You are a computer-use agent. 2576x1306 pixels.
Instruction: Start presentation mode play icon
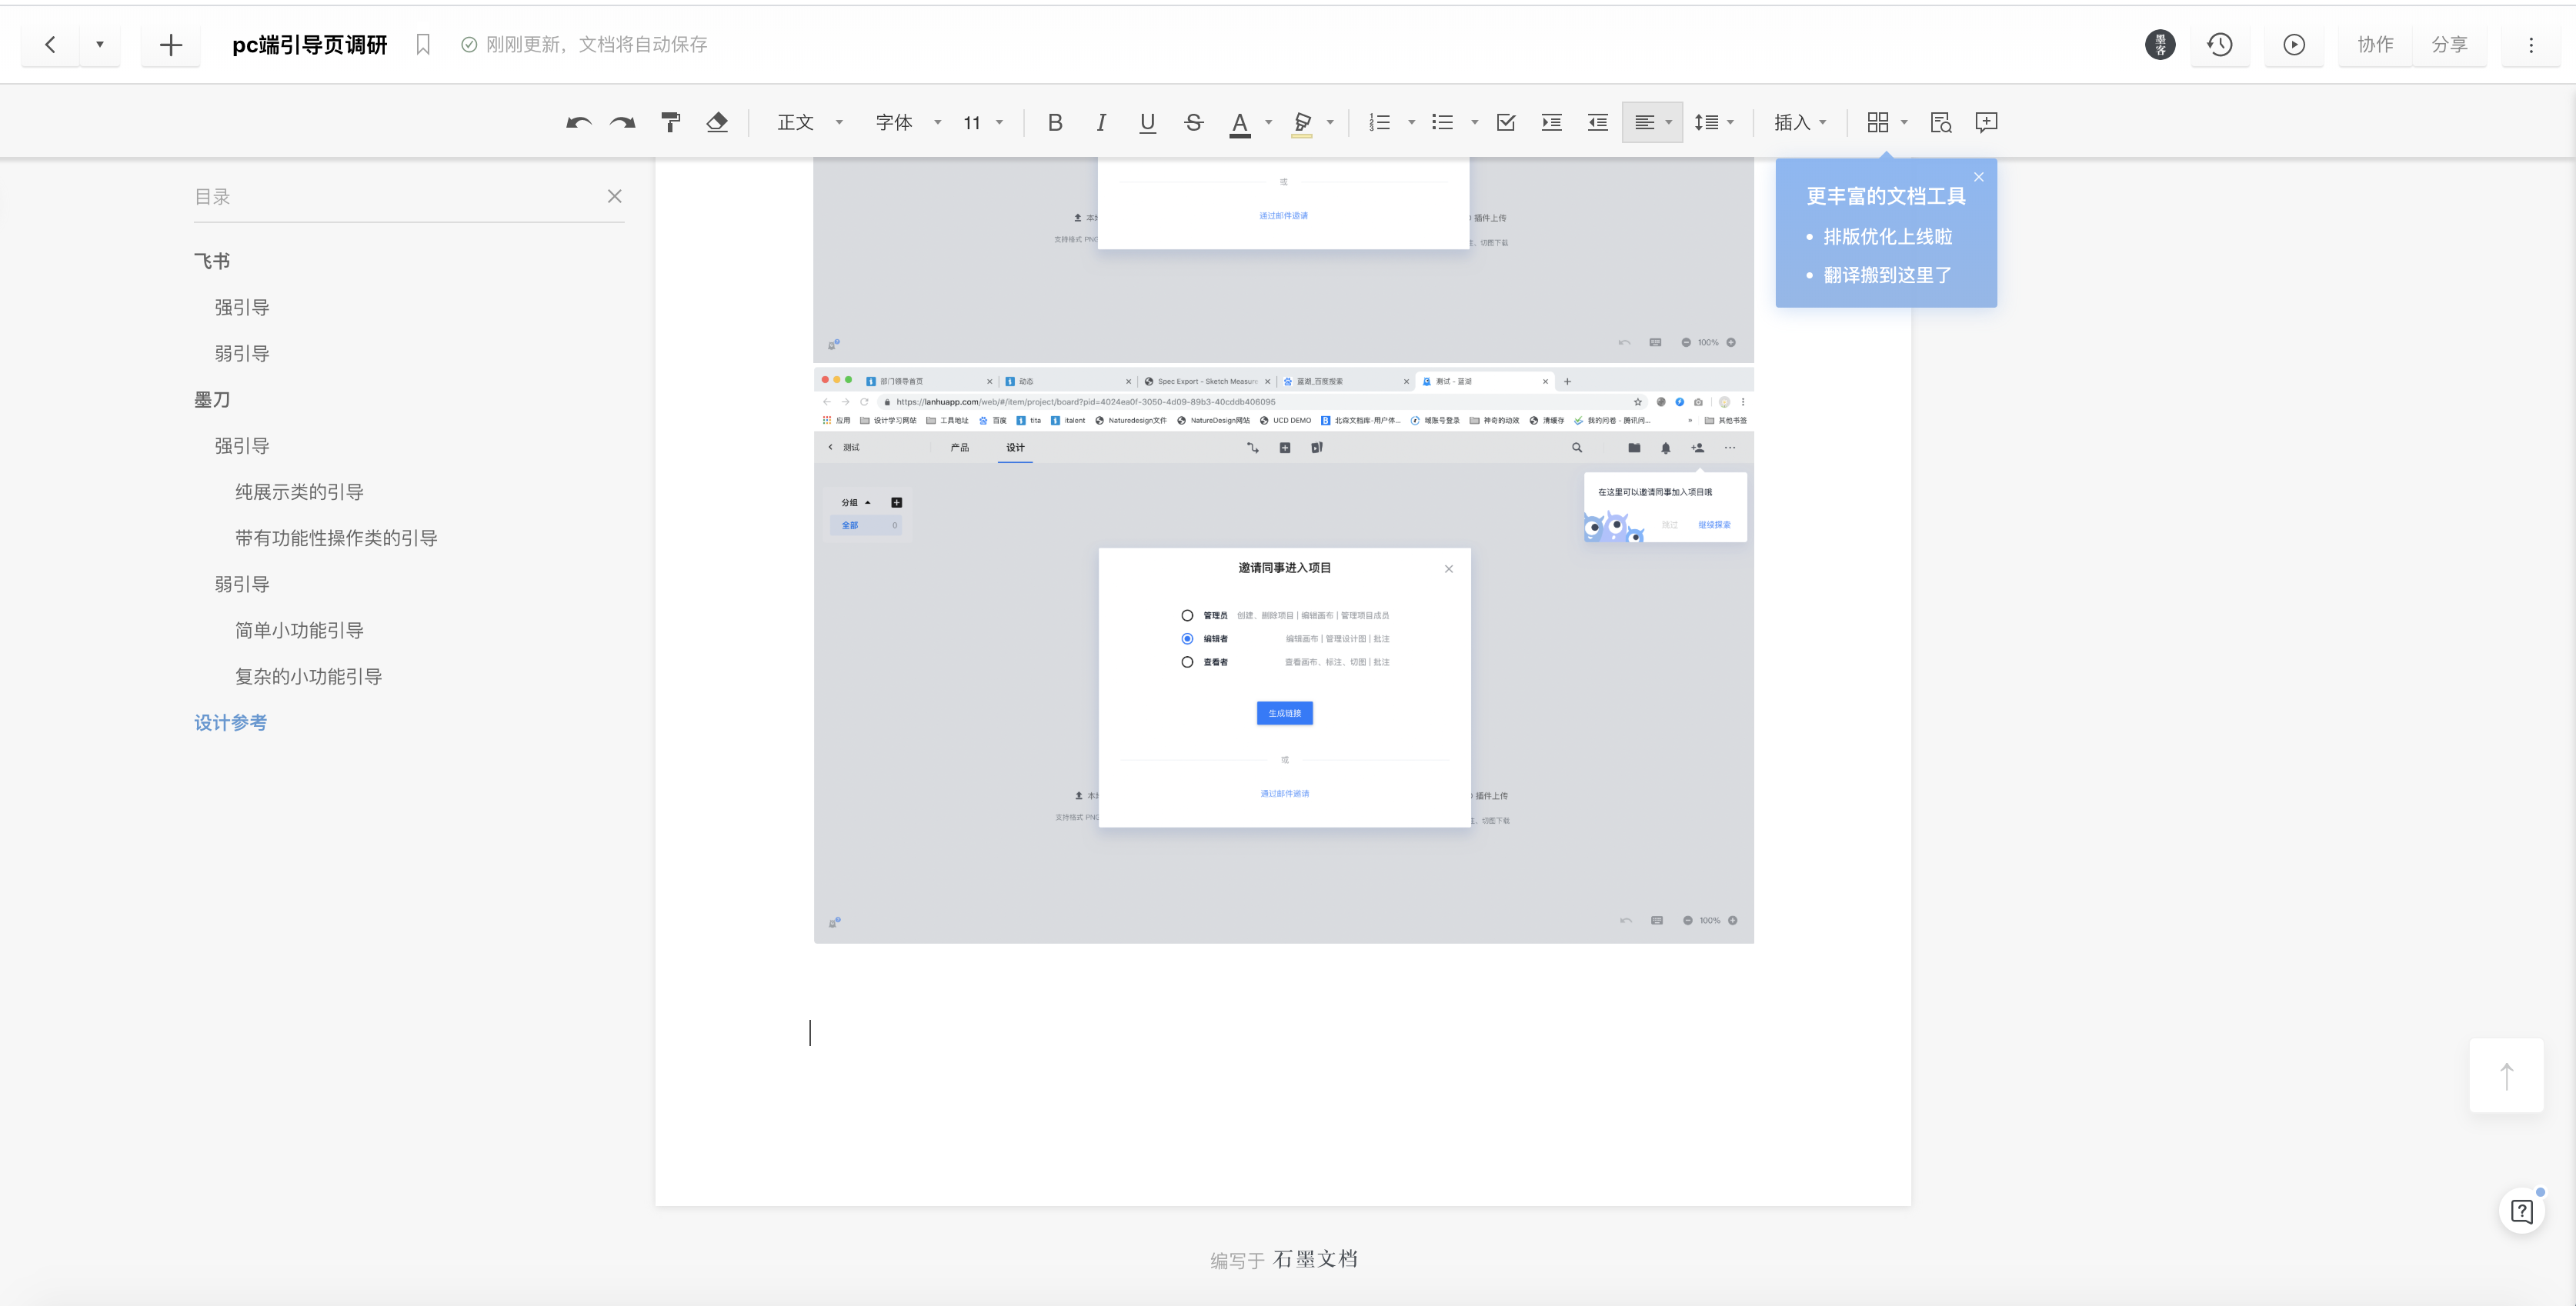click(x=2294, y=44)
